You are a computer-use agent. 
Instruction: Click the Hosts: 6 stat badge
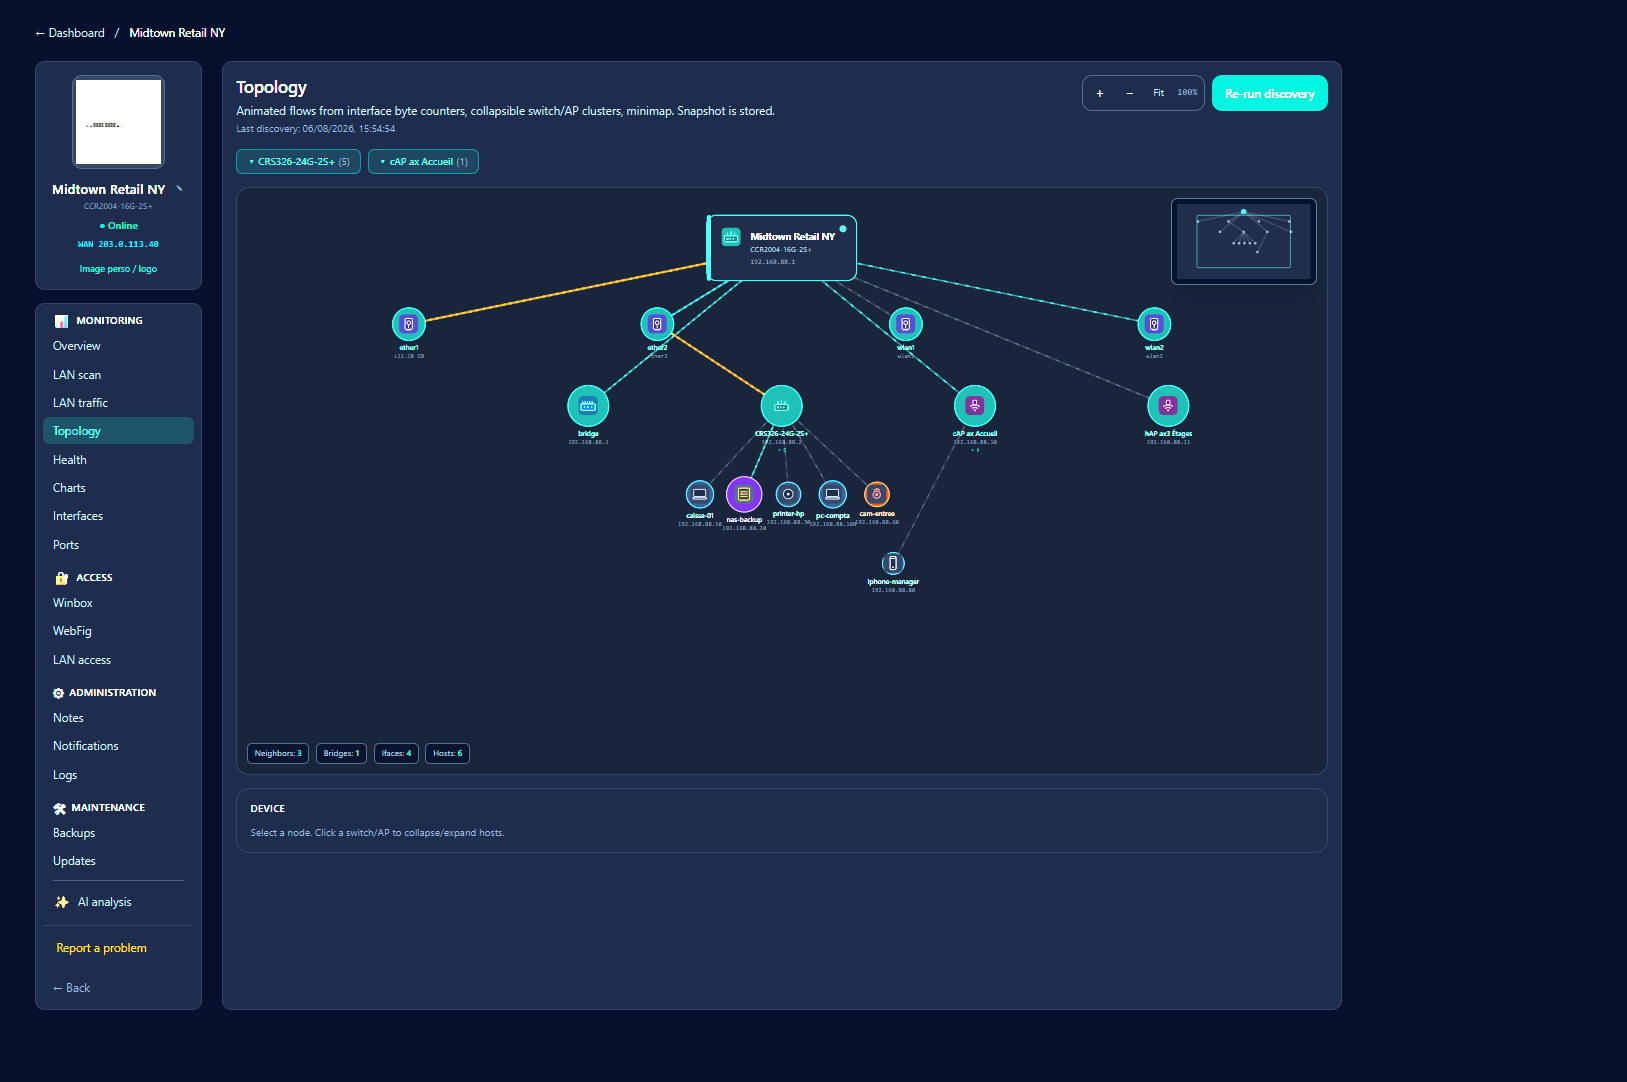[x=448, y=754]
